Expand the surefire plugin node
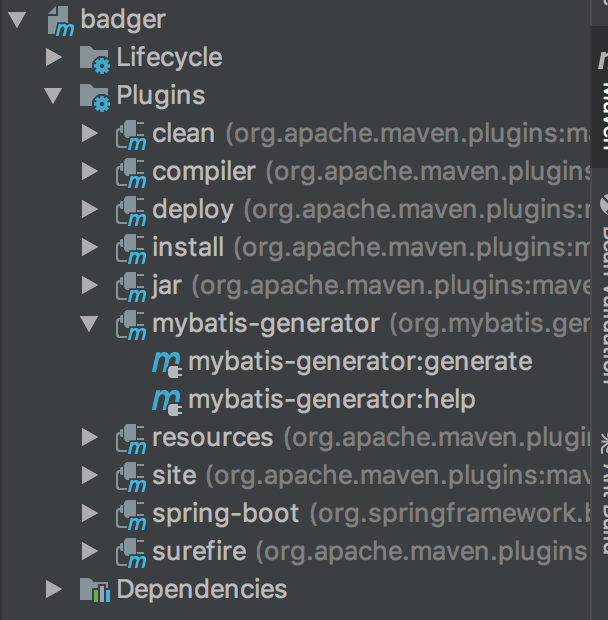 (90, 552)
